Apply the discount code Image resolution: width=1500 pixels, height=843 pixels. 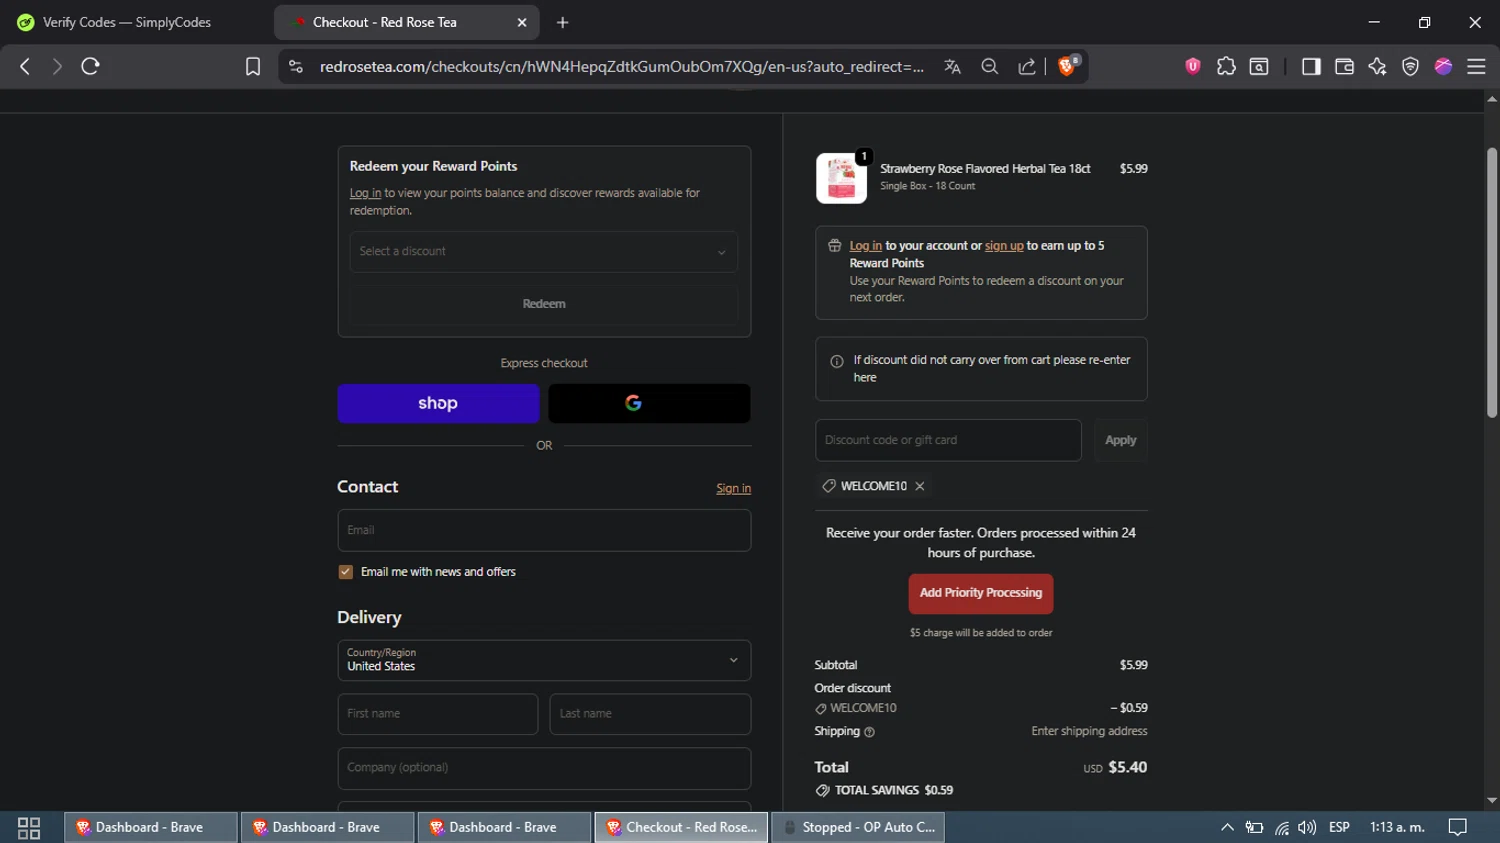click(1120, 440)
